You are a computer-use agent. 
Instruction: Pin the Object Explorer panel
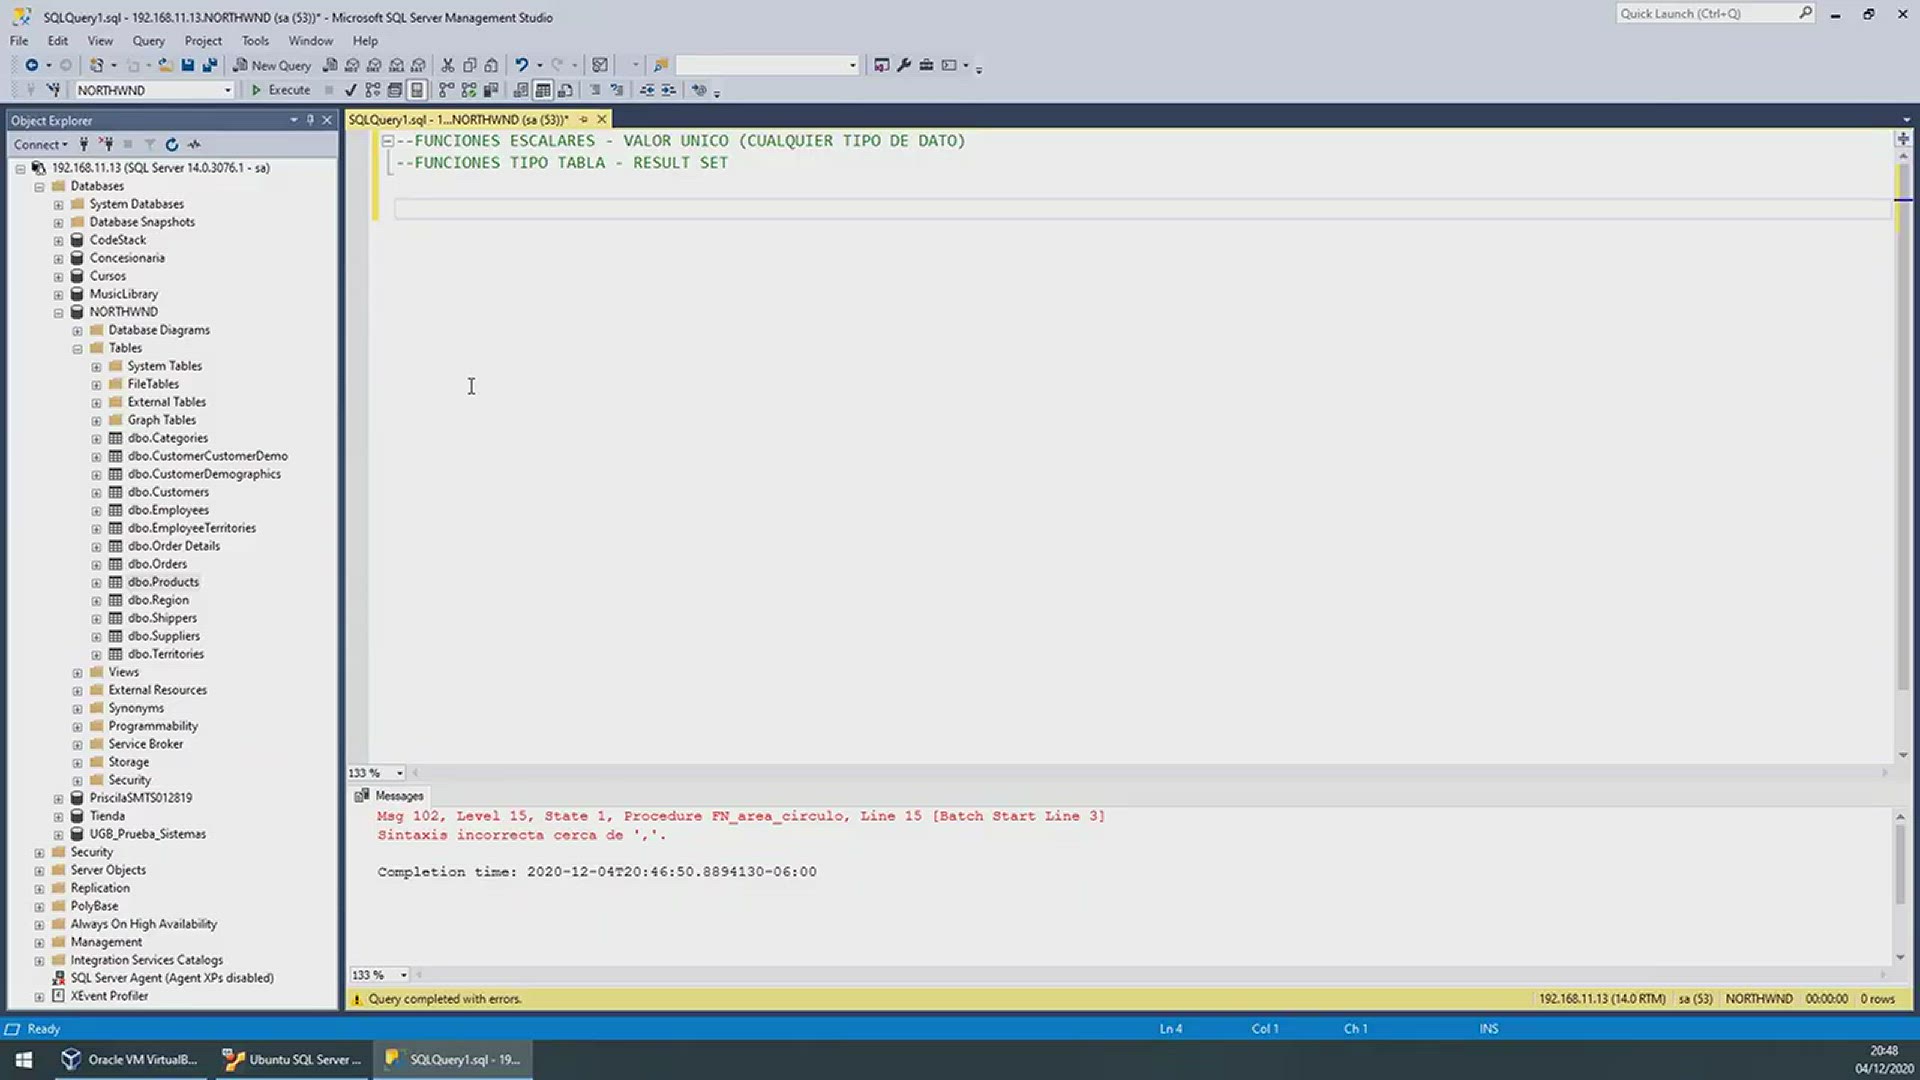pyautogui.click(x=310, y=120)
